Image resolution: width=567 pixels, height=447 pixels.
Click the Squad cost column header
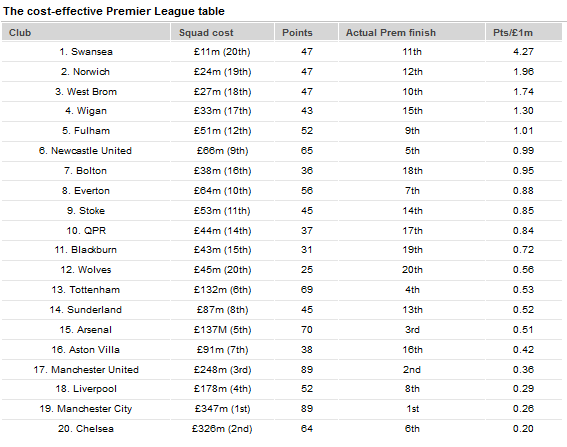(x=222, y=33)
